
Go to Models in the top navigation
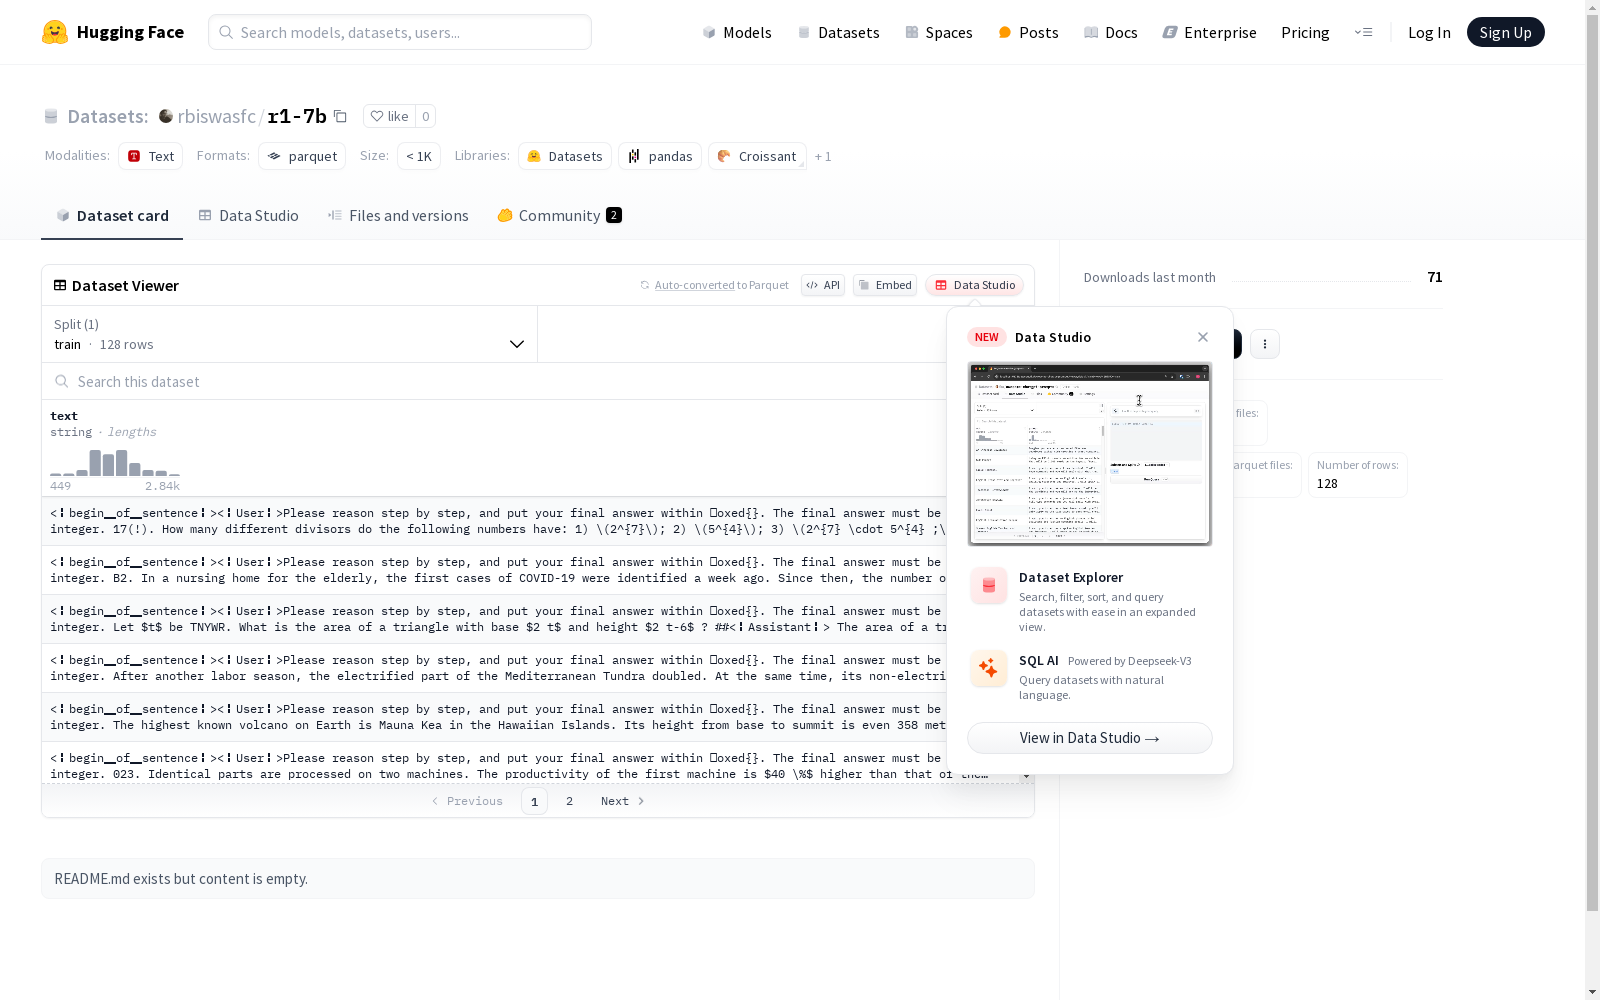point(737,32)
